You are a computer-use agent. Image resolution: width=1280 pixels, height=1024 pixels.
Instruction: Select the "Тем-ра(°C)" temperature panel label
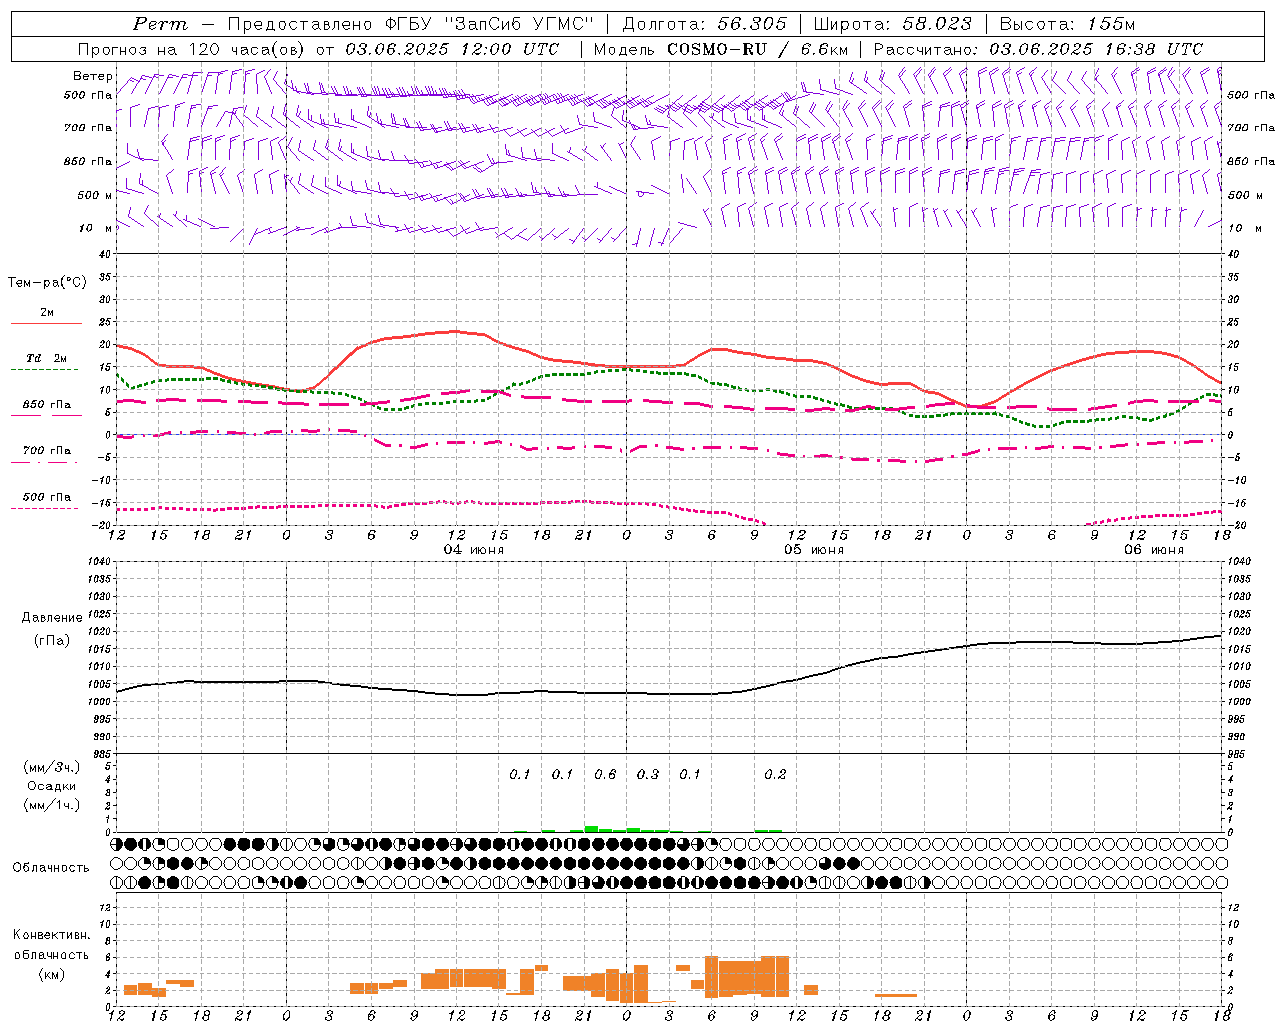point(47,283)
